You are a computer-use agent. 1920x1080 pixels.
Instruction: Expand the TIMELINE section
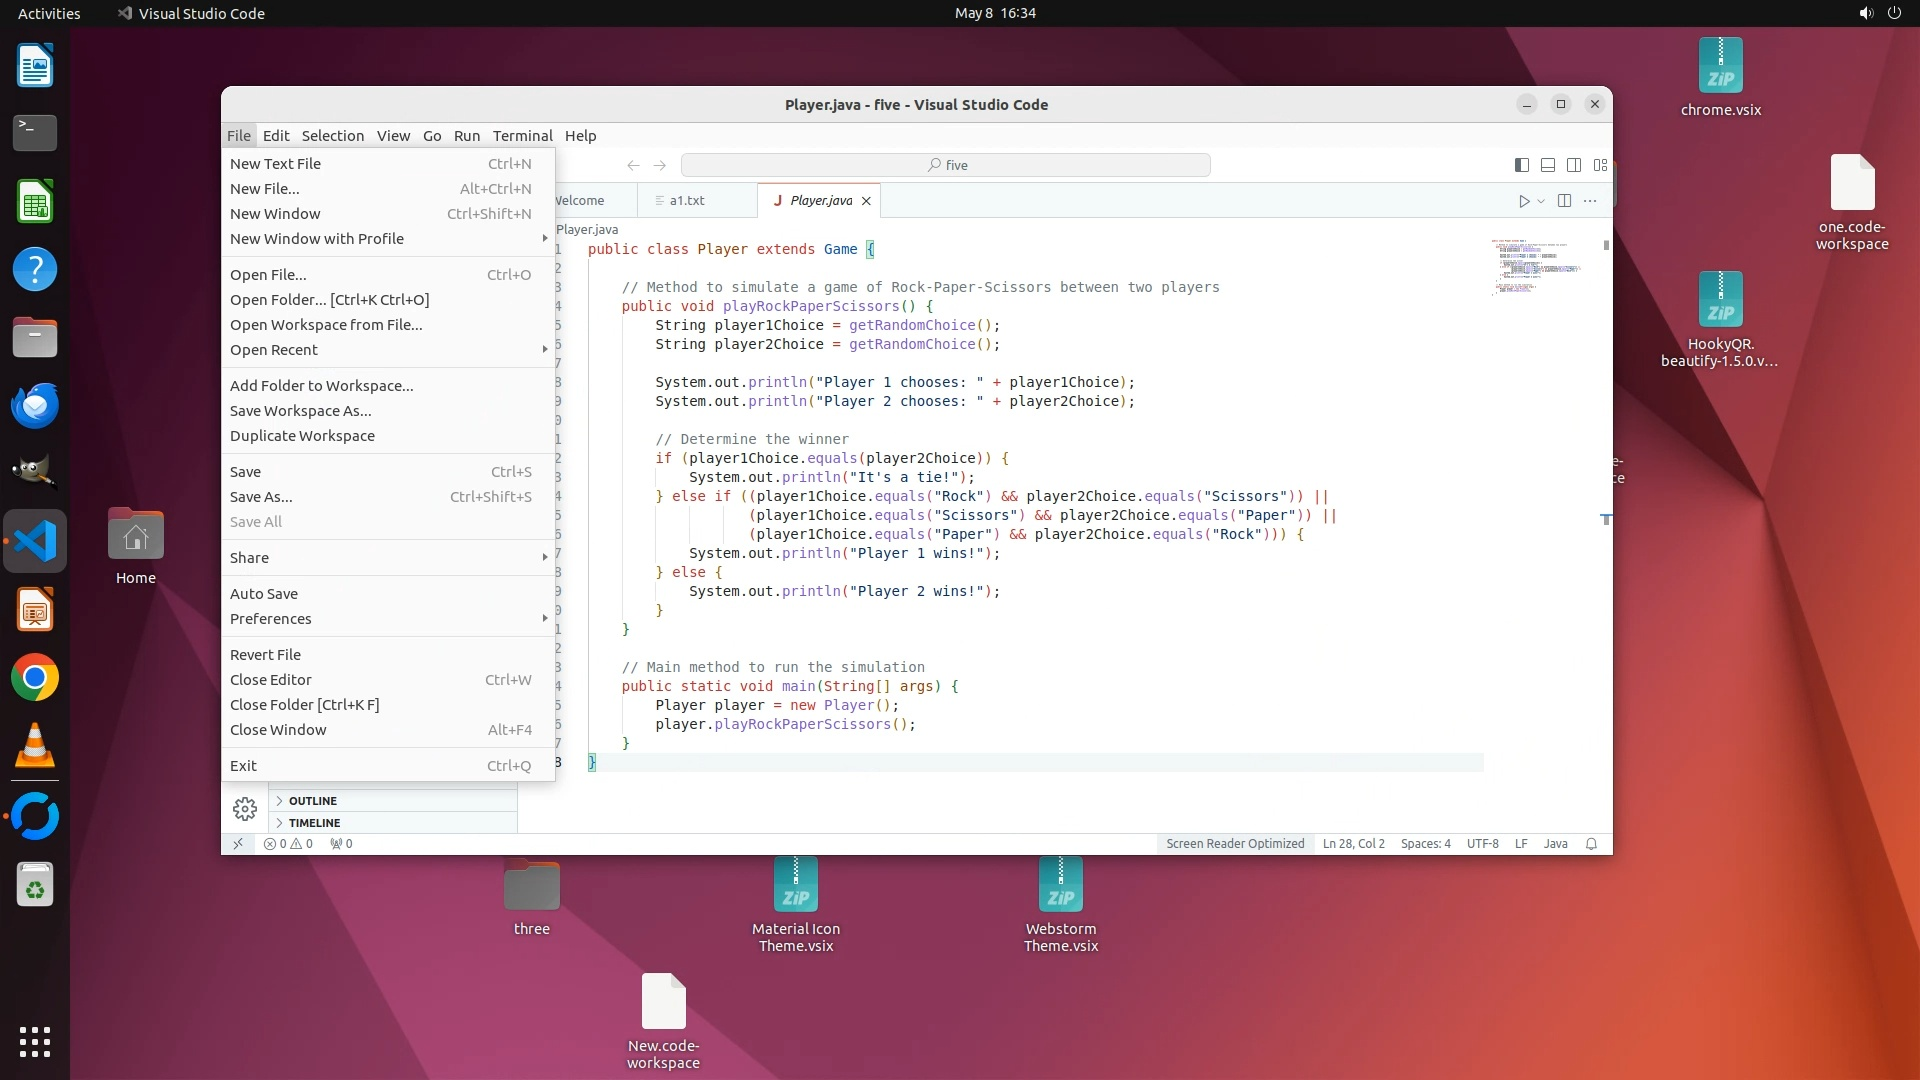tap(314, 823)
